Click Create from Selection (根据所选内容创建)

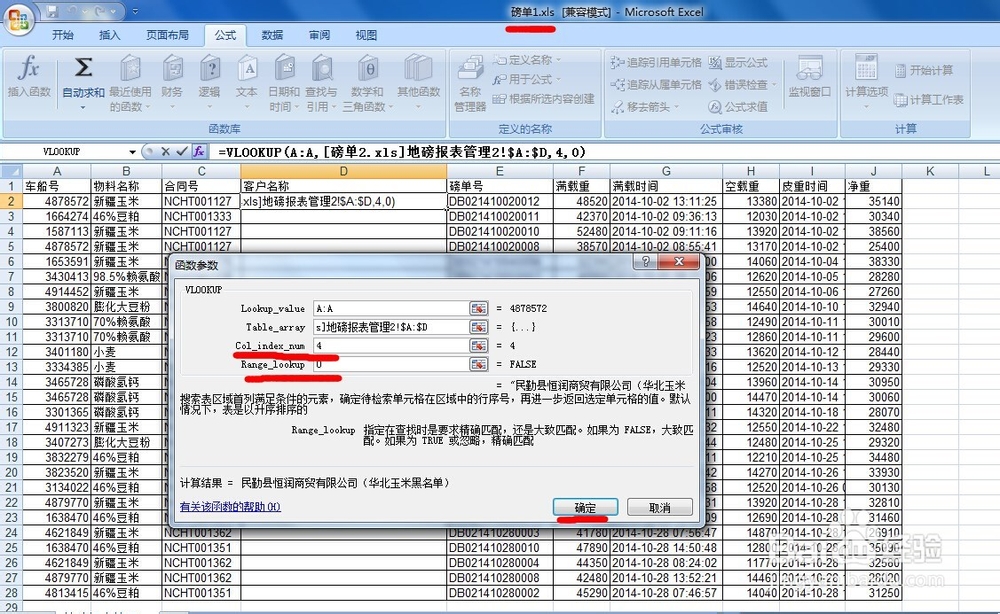(543, 99)
